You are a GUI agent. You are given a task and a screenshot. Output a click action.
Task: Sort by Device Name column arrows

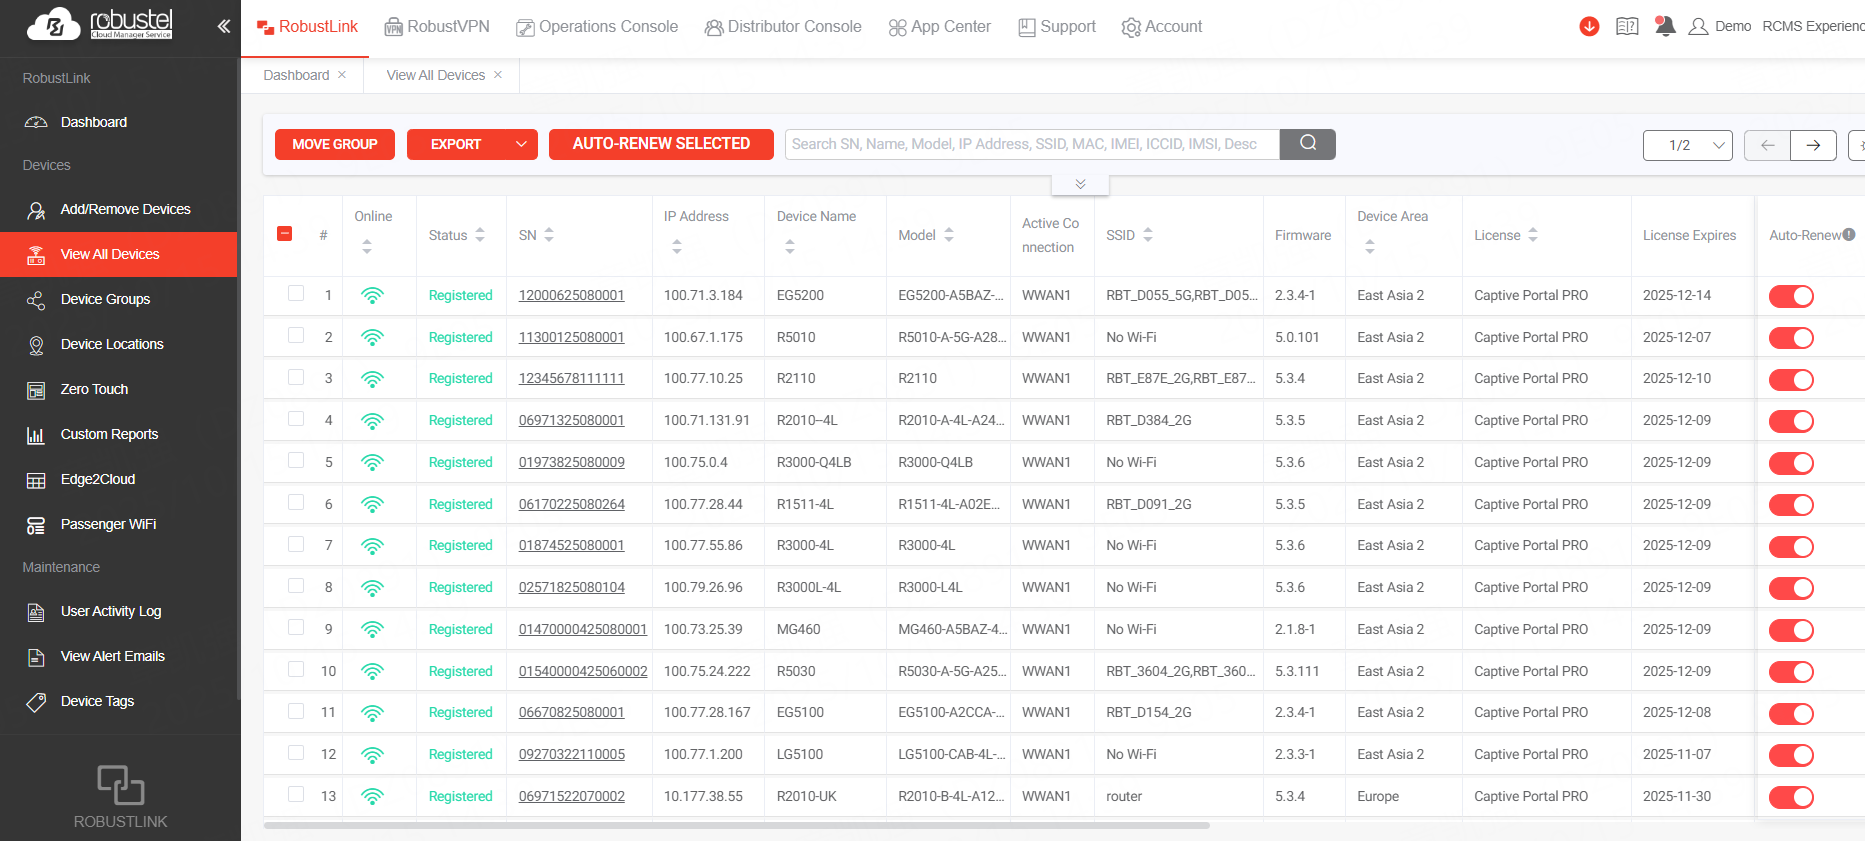790,246
